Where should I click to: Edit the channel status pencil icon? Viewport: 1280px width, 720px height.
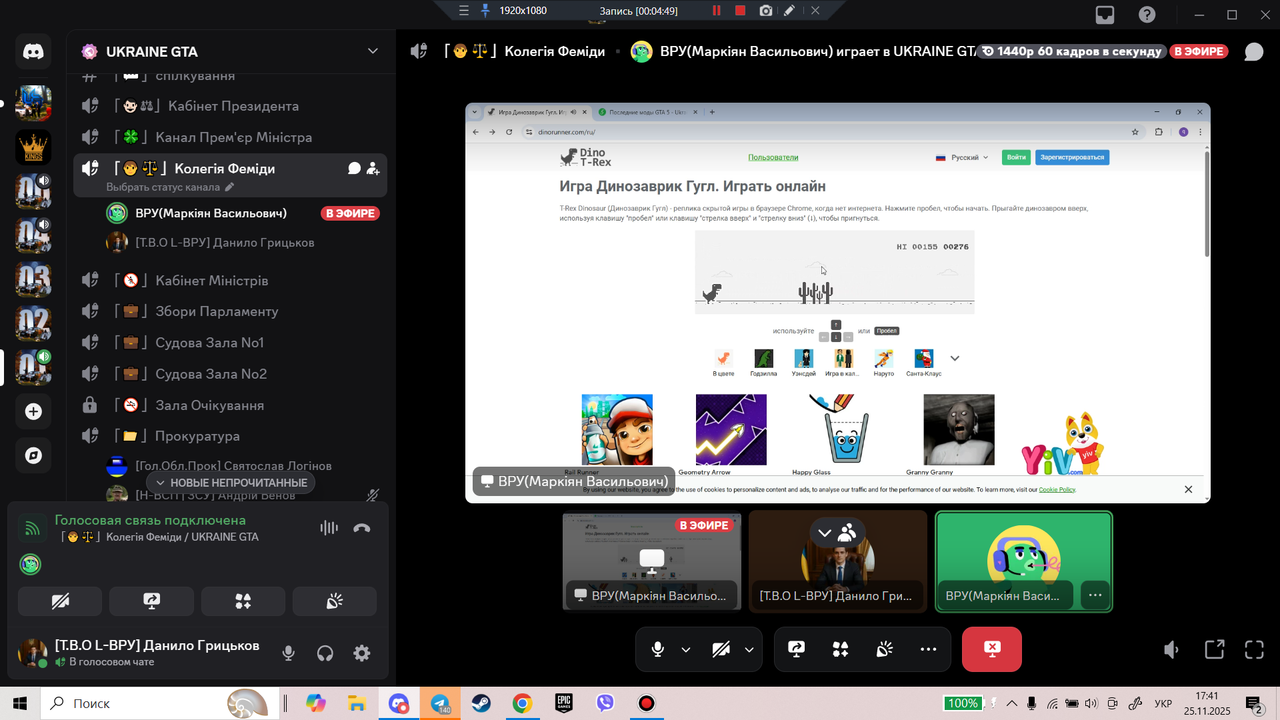pos(229,187)
